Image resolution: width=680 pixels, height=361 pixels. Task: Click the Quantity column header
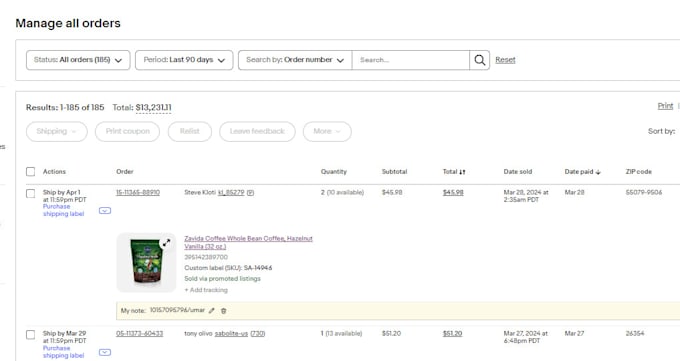click(334, 172)
